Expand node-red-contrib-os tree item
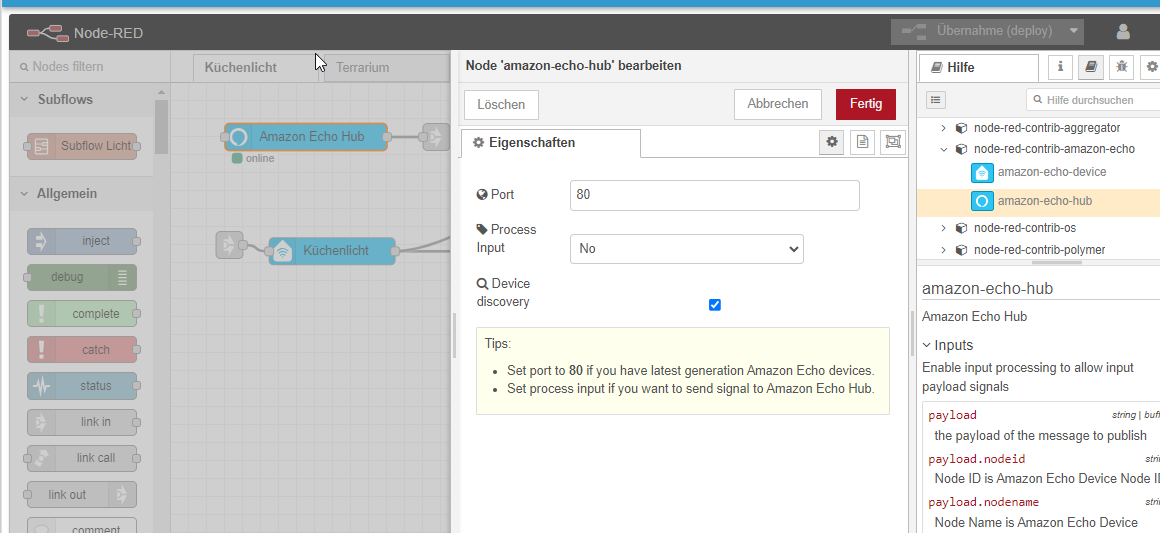Viewport: 1160px width, 533px height. [943, 228]
